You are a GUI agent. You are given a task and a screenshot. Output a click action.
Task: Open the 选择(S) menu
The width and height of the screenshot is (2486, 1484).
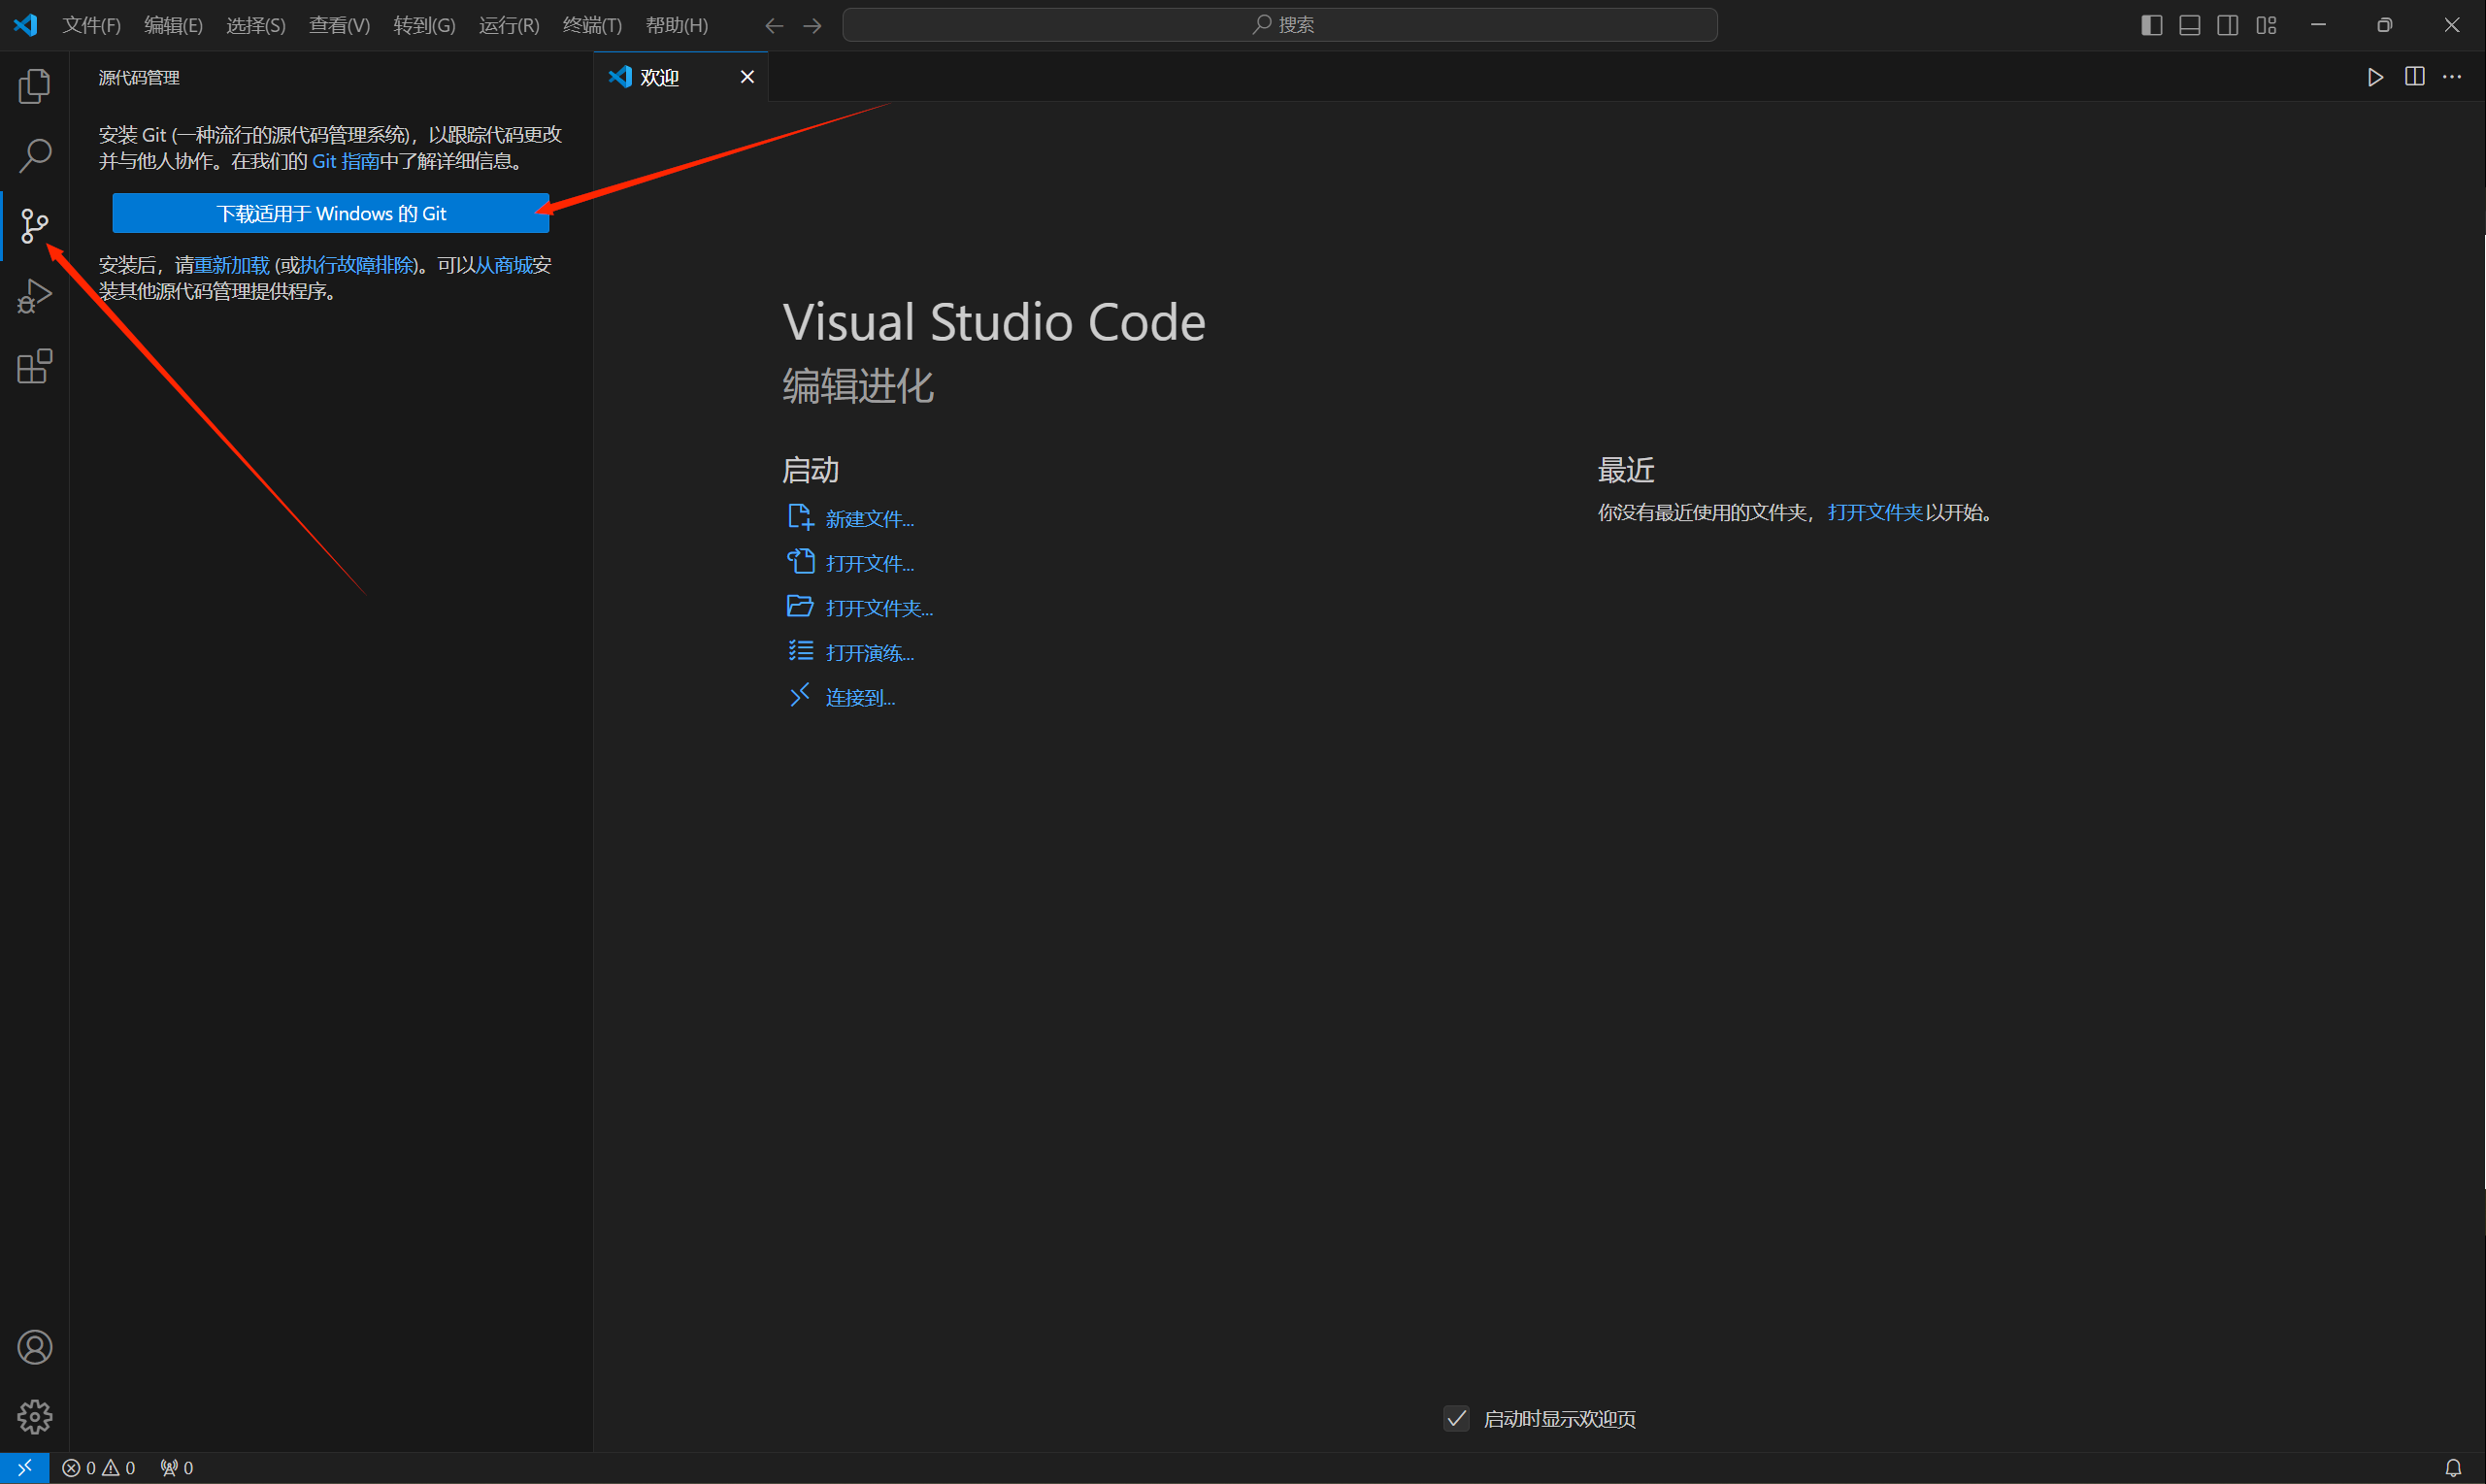tap(256, 25)
